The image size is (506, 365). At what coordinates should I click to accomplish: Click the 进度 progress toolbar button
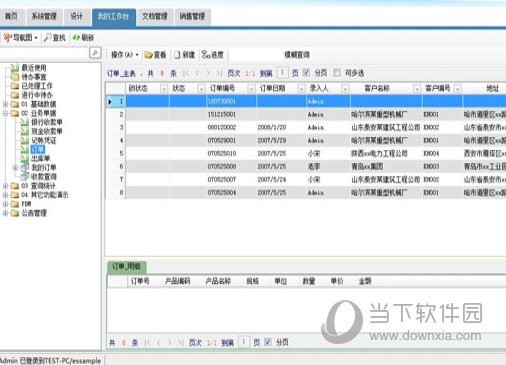coord(213,55)
